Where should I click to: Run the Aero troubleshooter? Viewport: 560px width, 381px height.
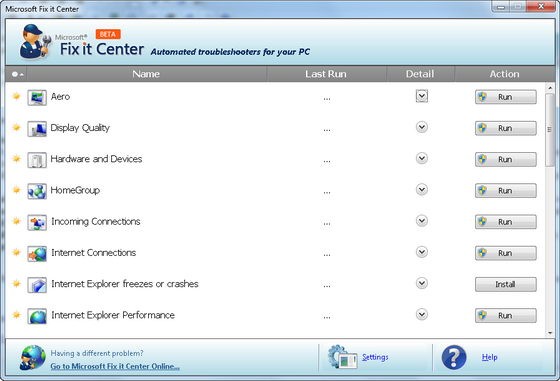[506, 97]
